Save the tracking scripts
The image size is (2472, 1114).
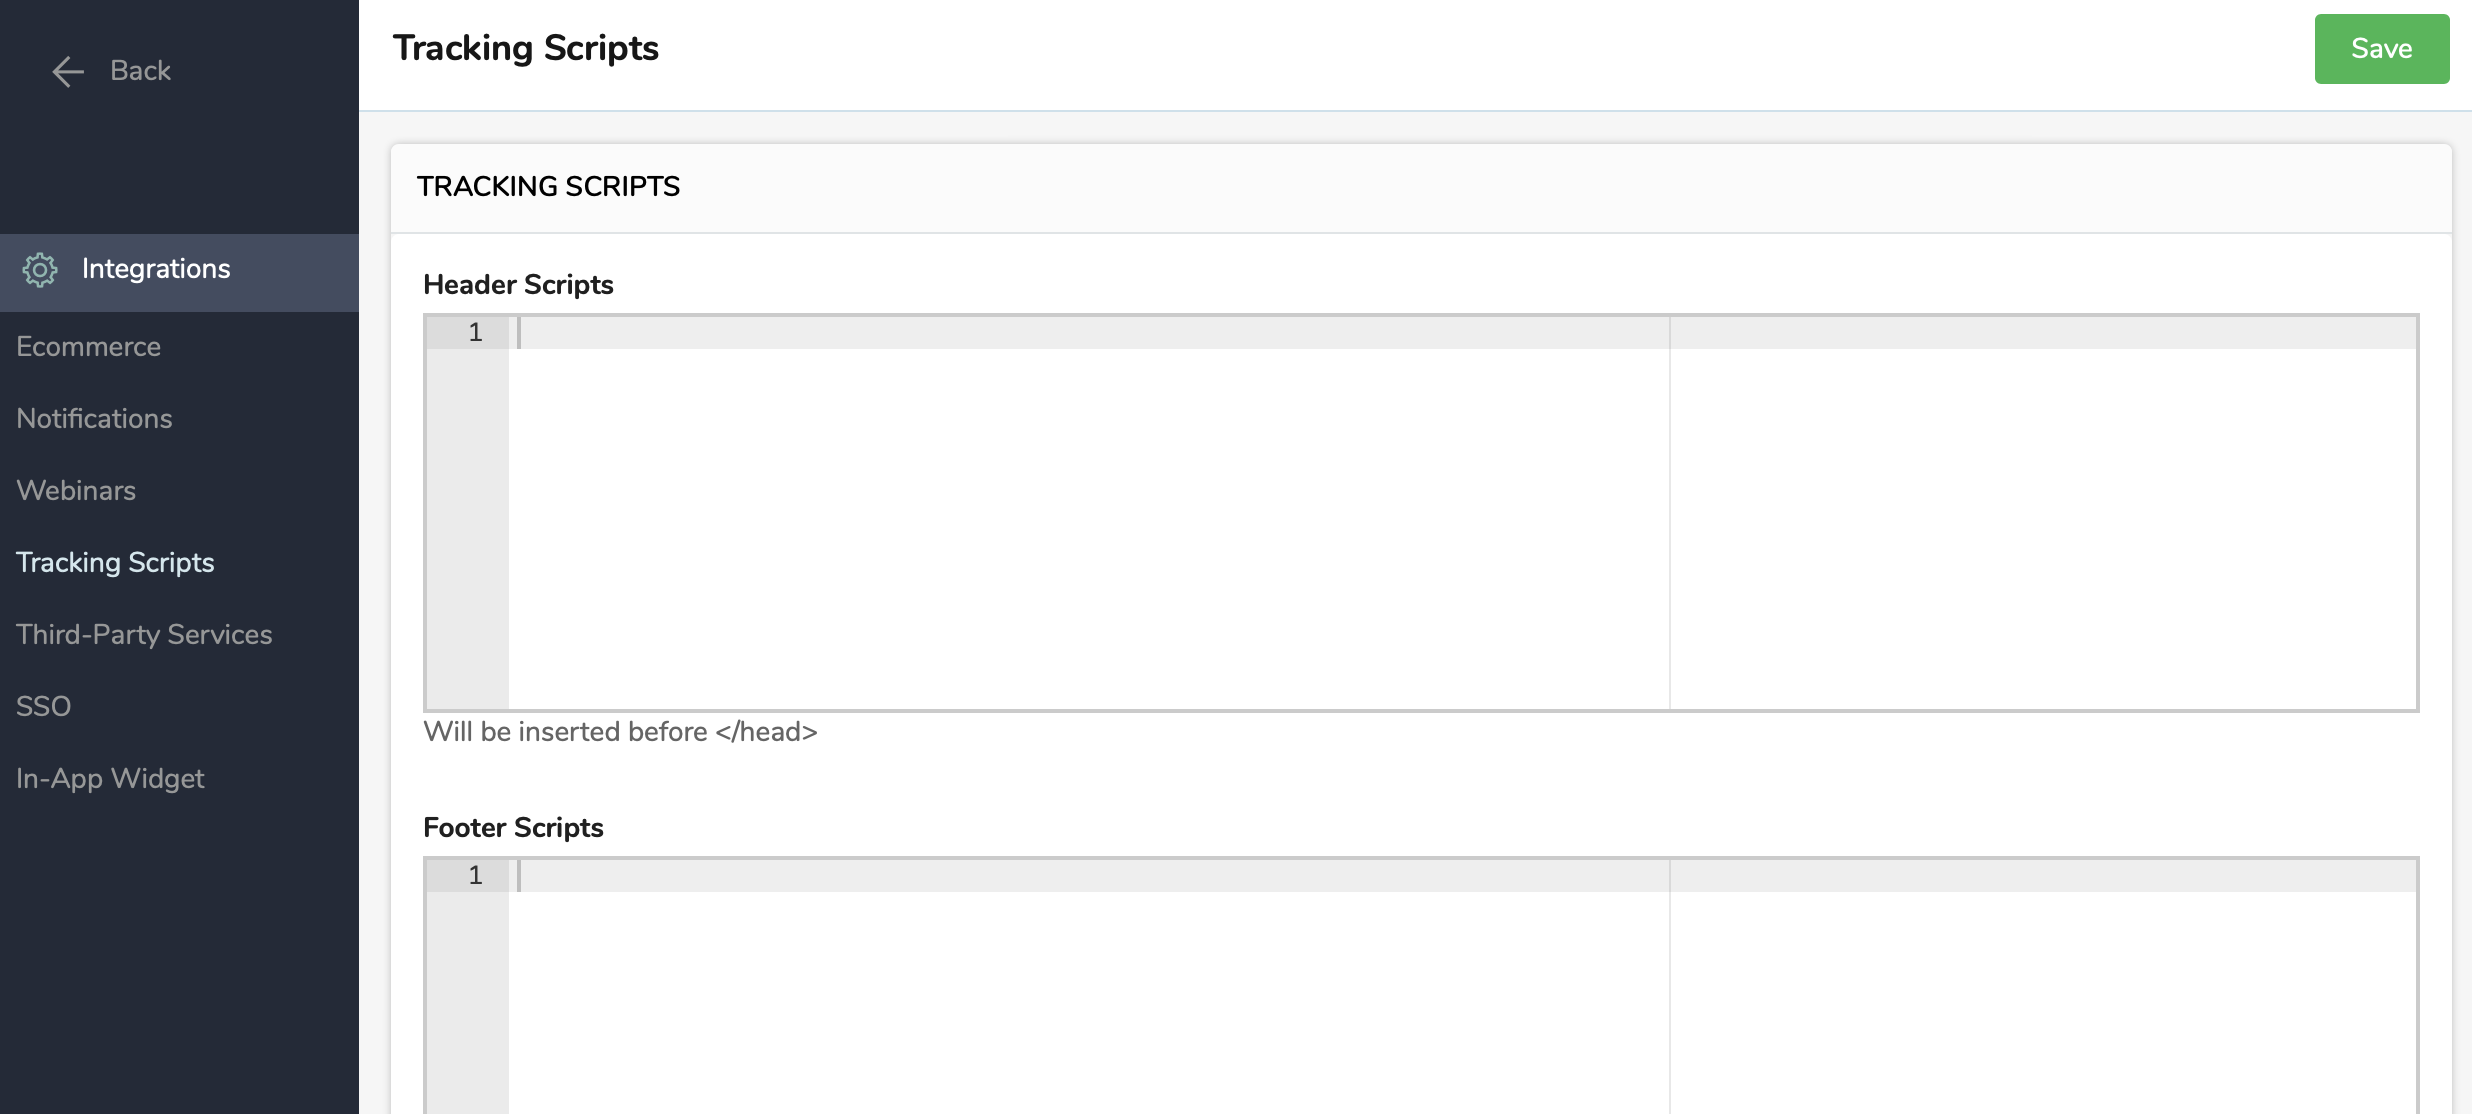(x=2381, y=49)
